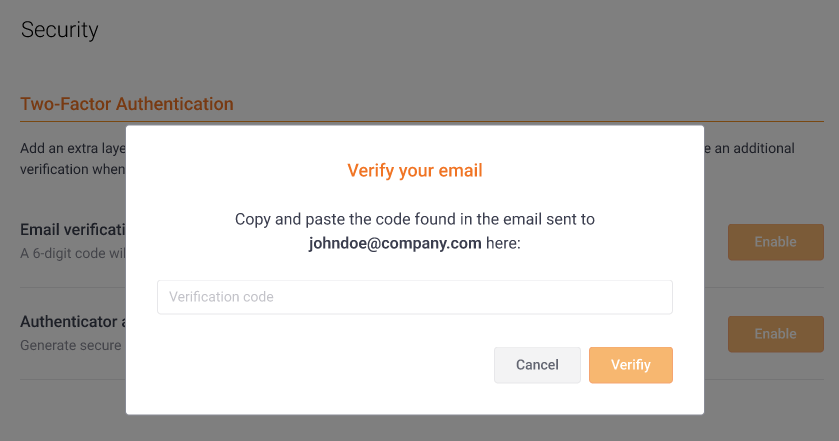Click the "Generate secure" description text
This screenshot has width=839, height=441.
tap(72, 345)
